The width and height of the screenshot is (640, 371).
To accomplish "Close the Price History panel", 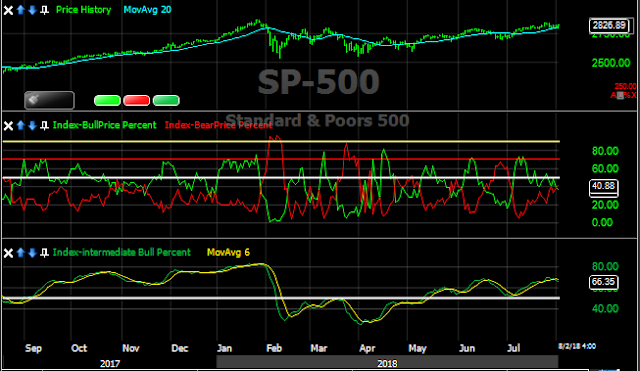I will point(8,10).
